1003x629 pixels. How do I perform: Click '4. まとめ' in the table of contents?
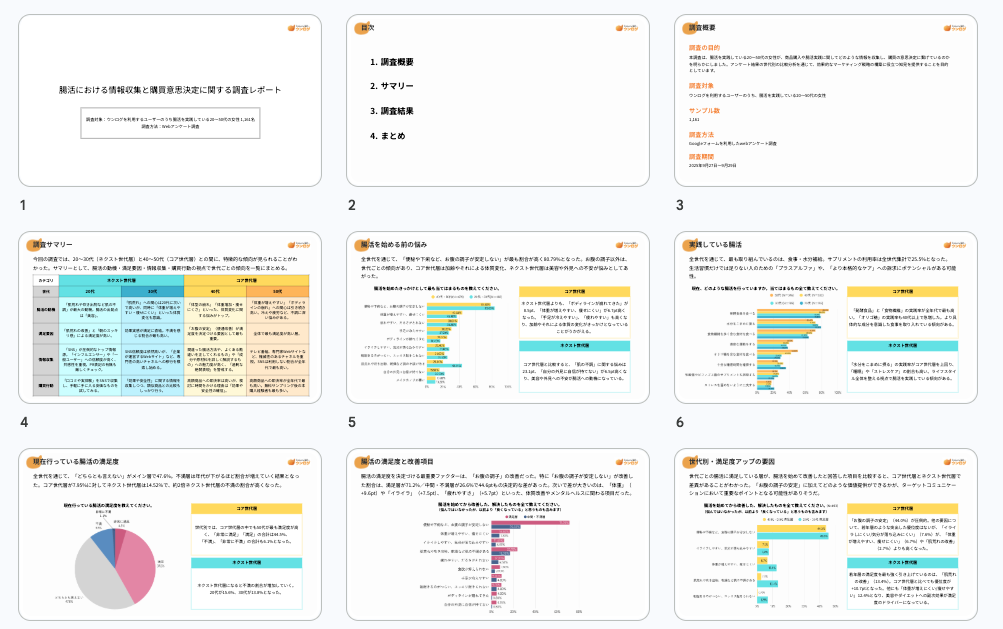[x=388, y=135]
